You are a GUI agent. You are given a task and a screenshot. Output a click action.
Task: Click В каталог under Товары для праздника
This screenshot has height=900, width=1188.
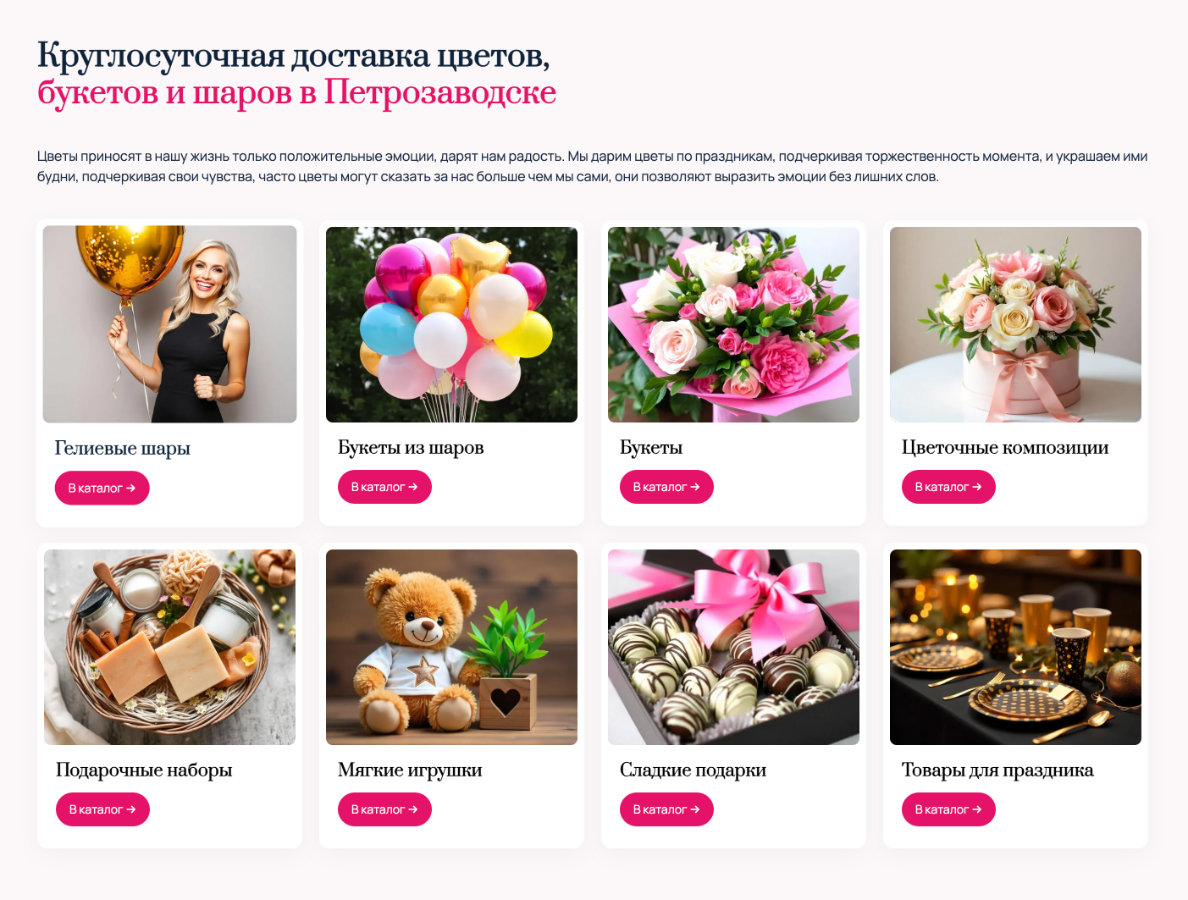[x=948, y=809]
